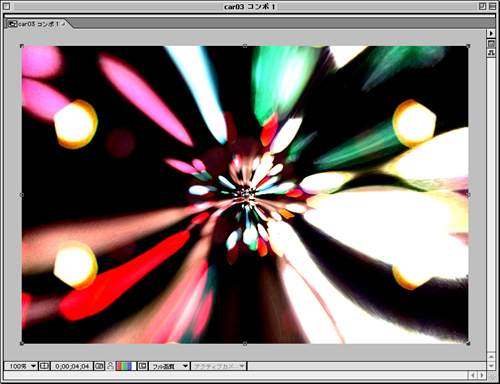500x384 pixels.
Task: Toggle the white alpha channel button
Action: [134, 366]
